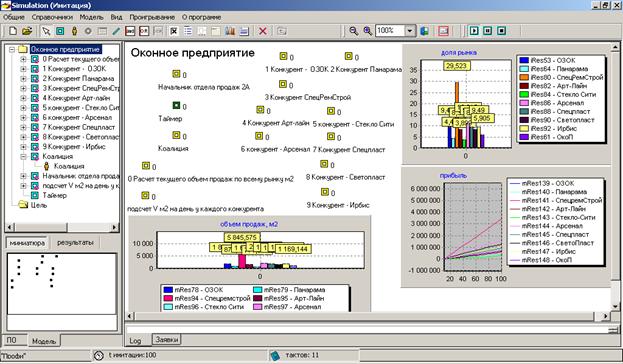Click the new document toolbar icon
Viewport: 623px width, 364px height.
pyautogui.click(x=13, y=31)
